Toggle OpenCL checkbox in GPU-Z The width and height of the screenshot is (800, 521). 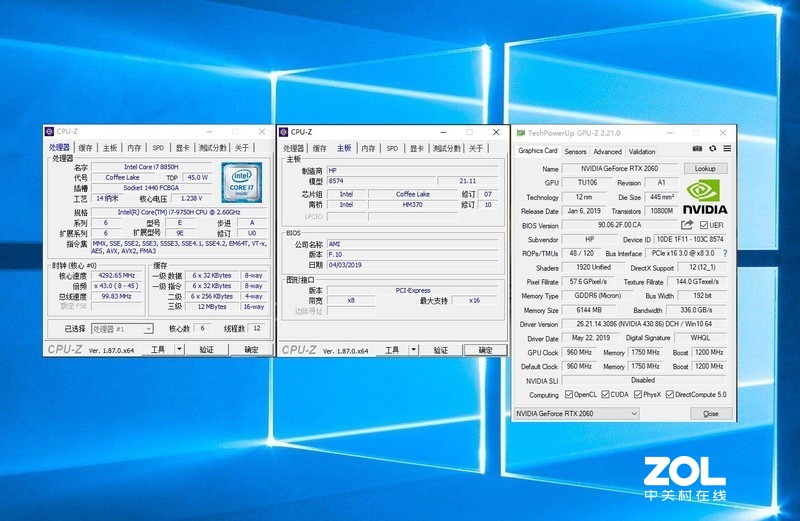click(x=568, y=394)
